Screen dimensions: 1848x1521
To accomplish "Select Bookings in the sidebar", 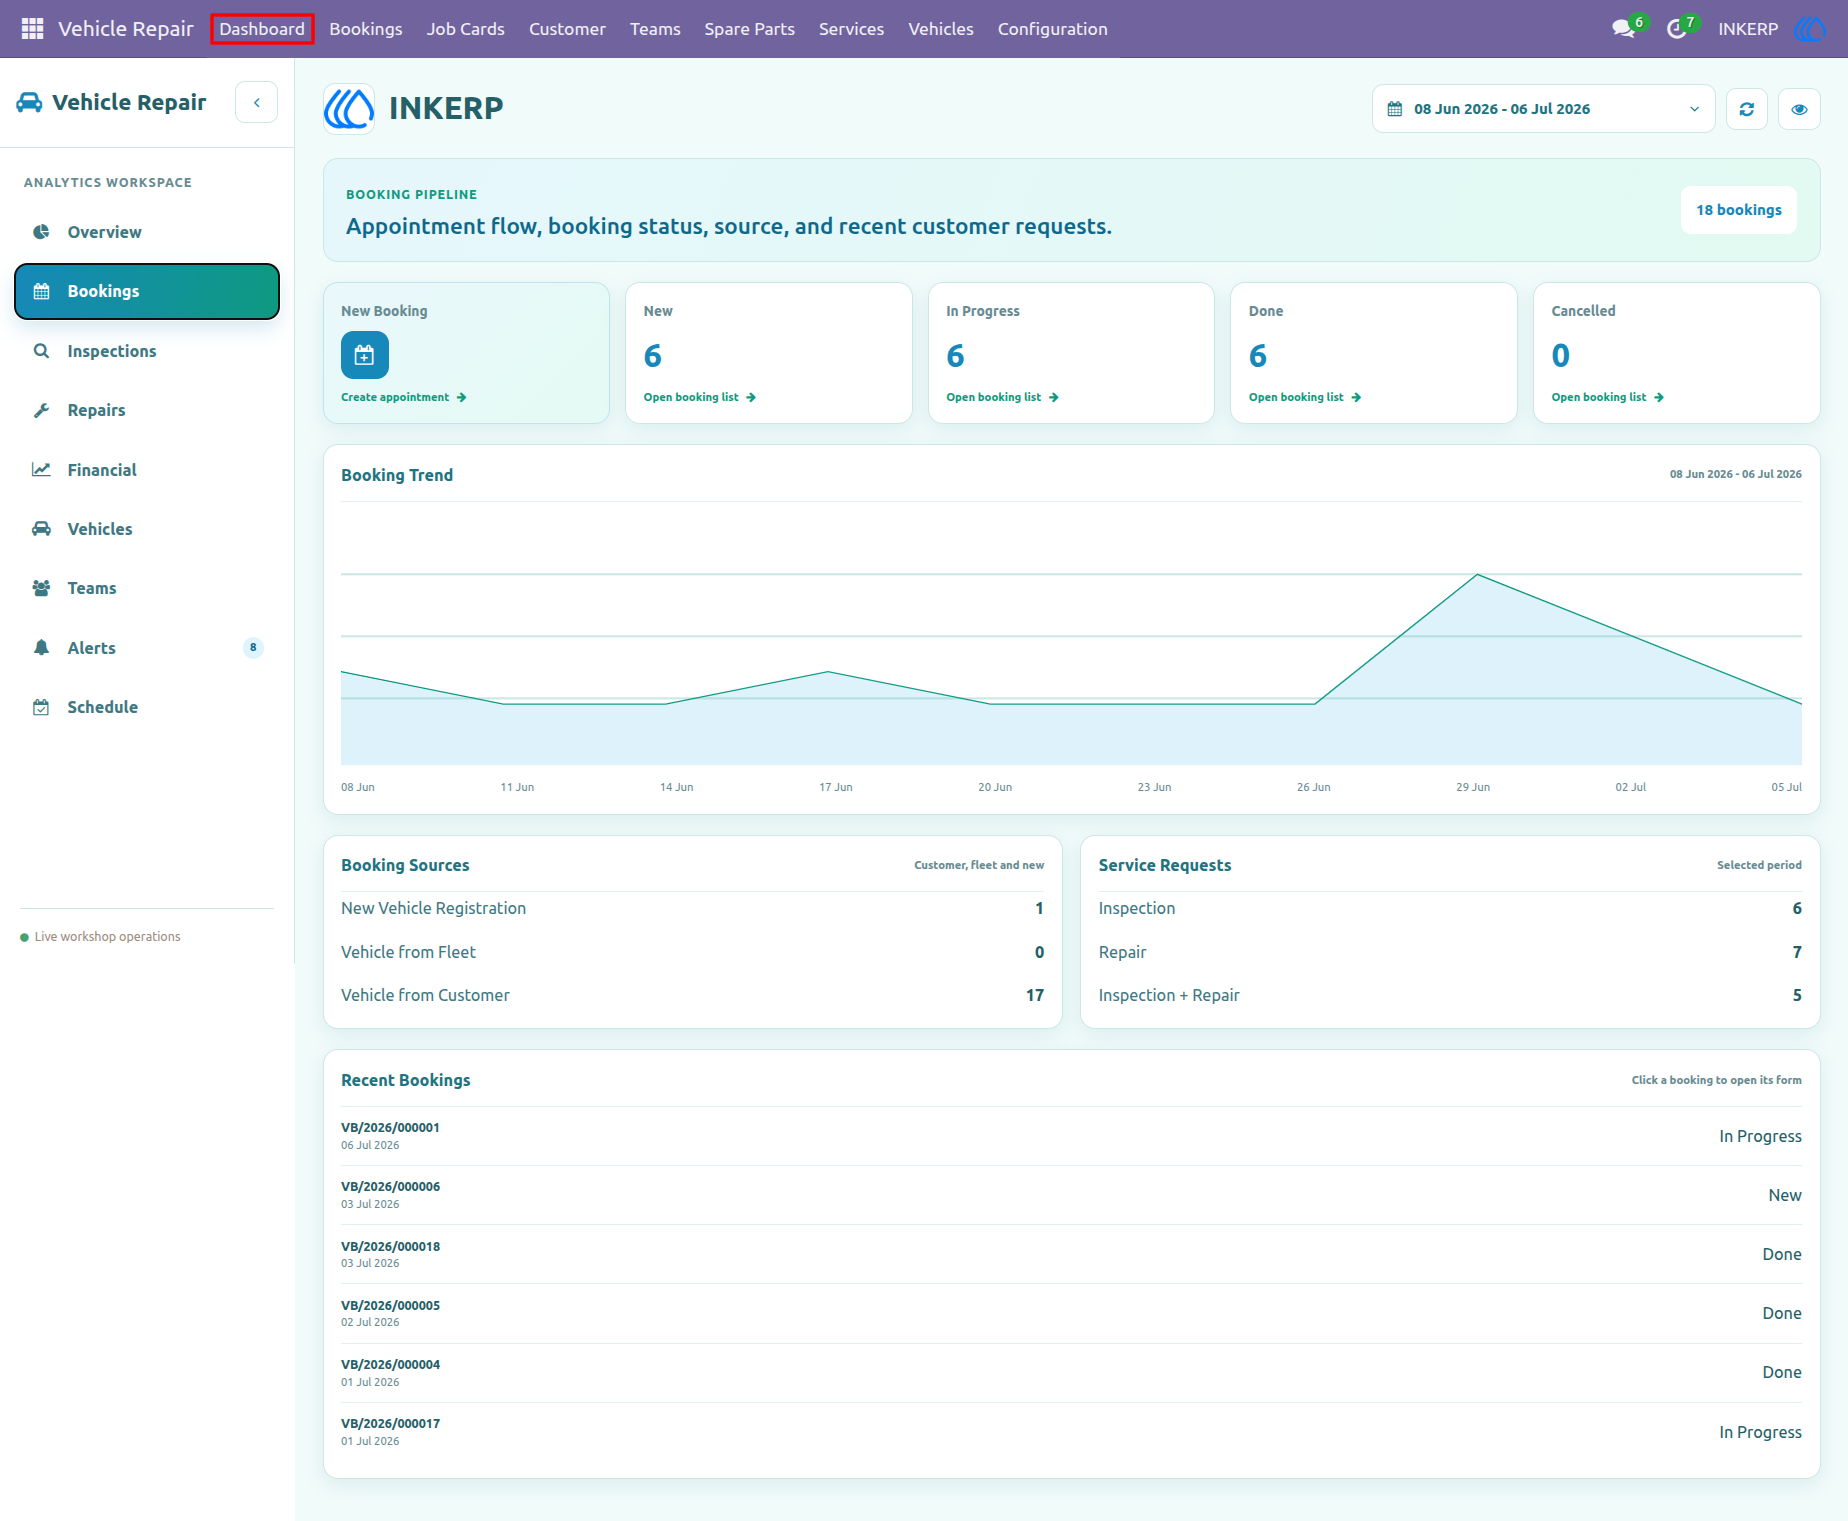I will click(x=147, y=291).
